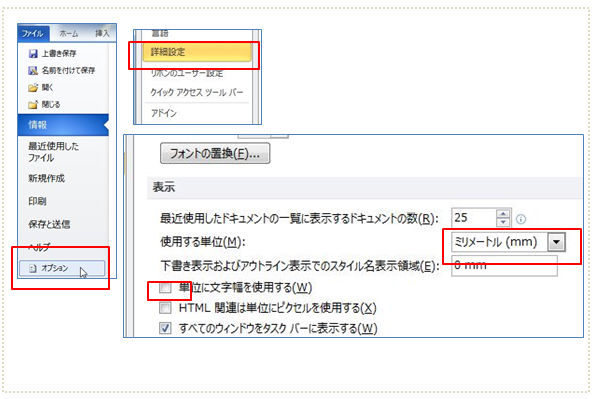The height and width of the screenshot is (399, 593).
Task: Click the 最近使用したドキュメントの一覧 label
Action: [x=299, y=218]
